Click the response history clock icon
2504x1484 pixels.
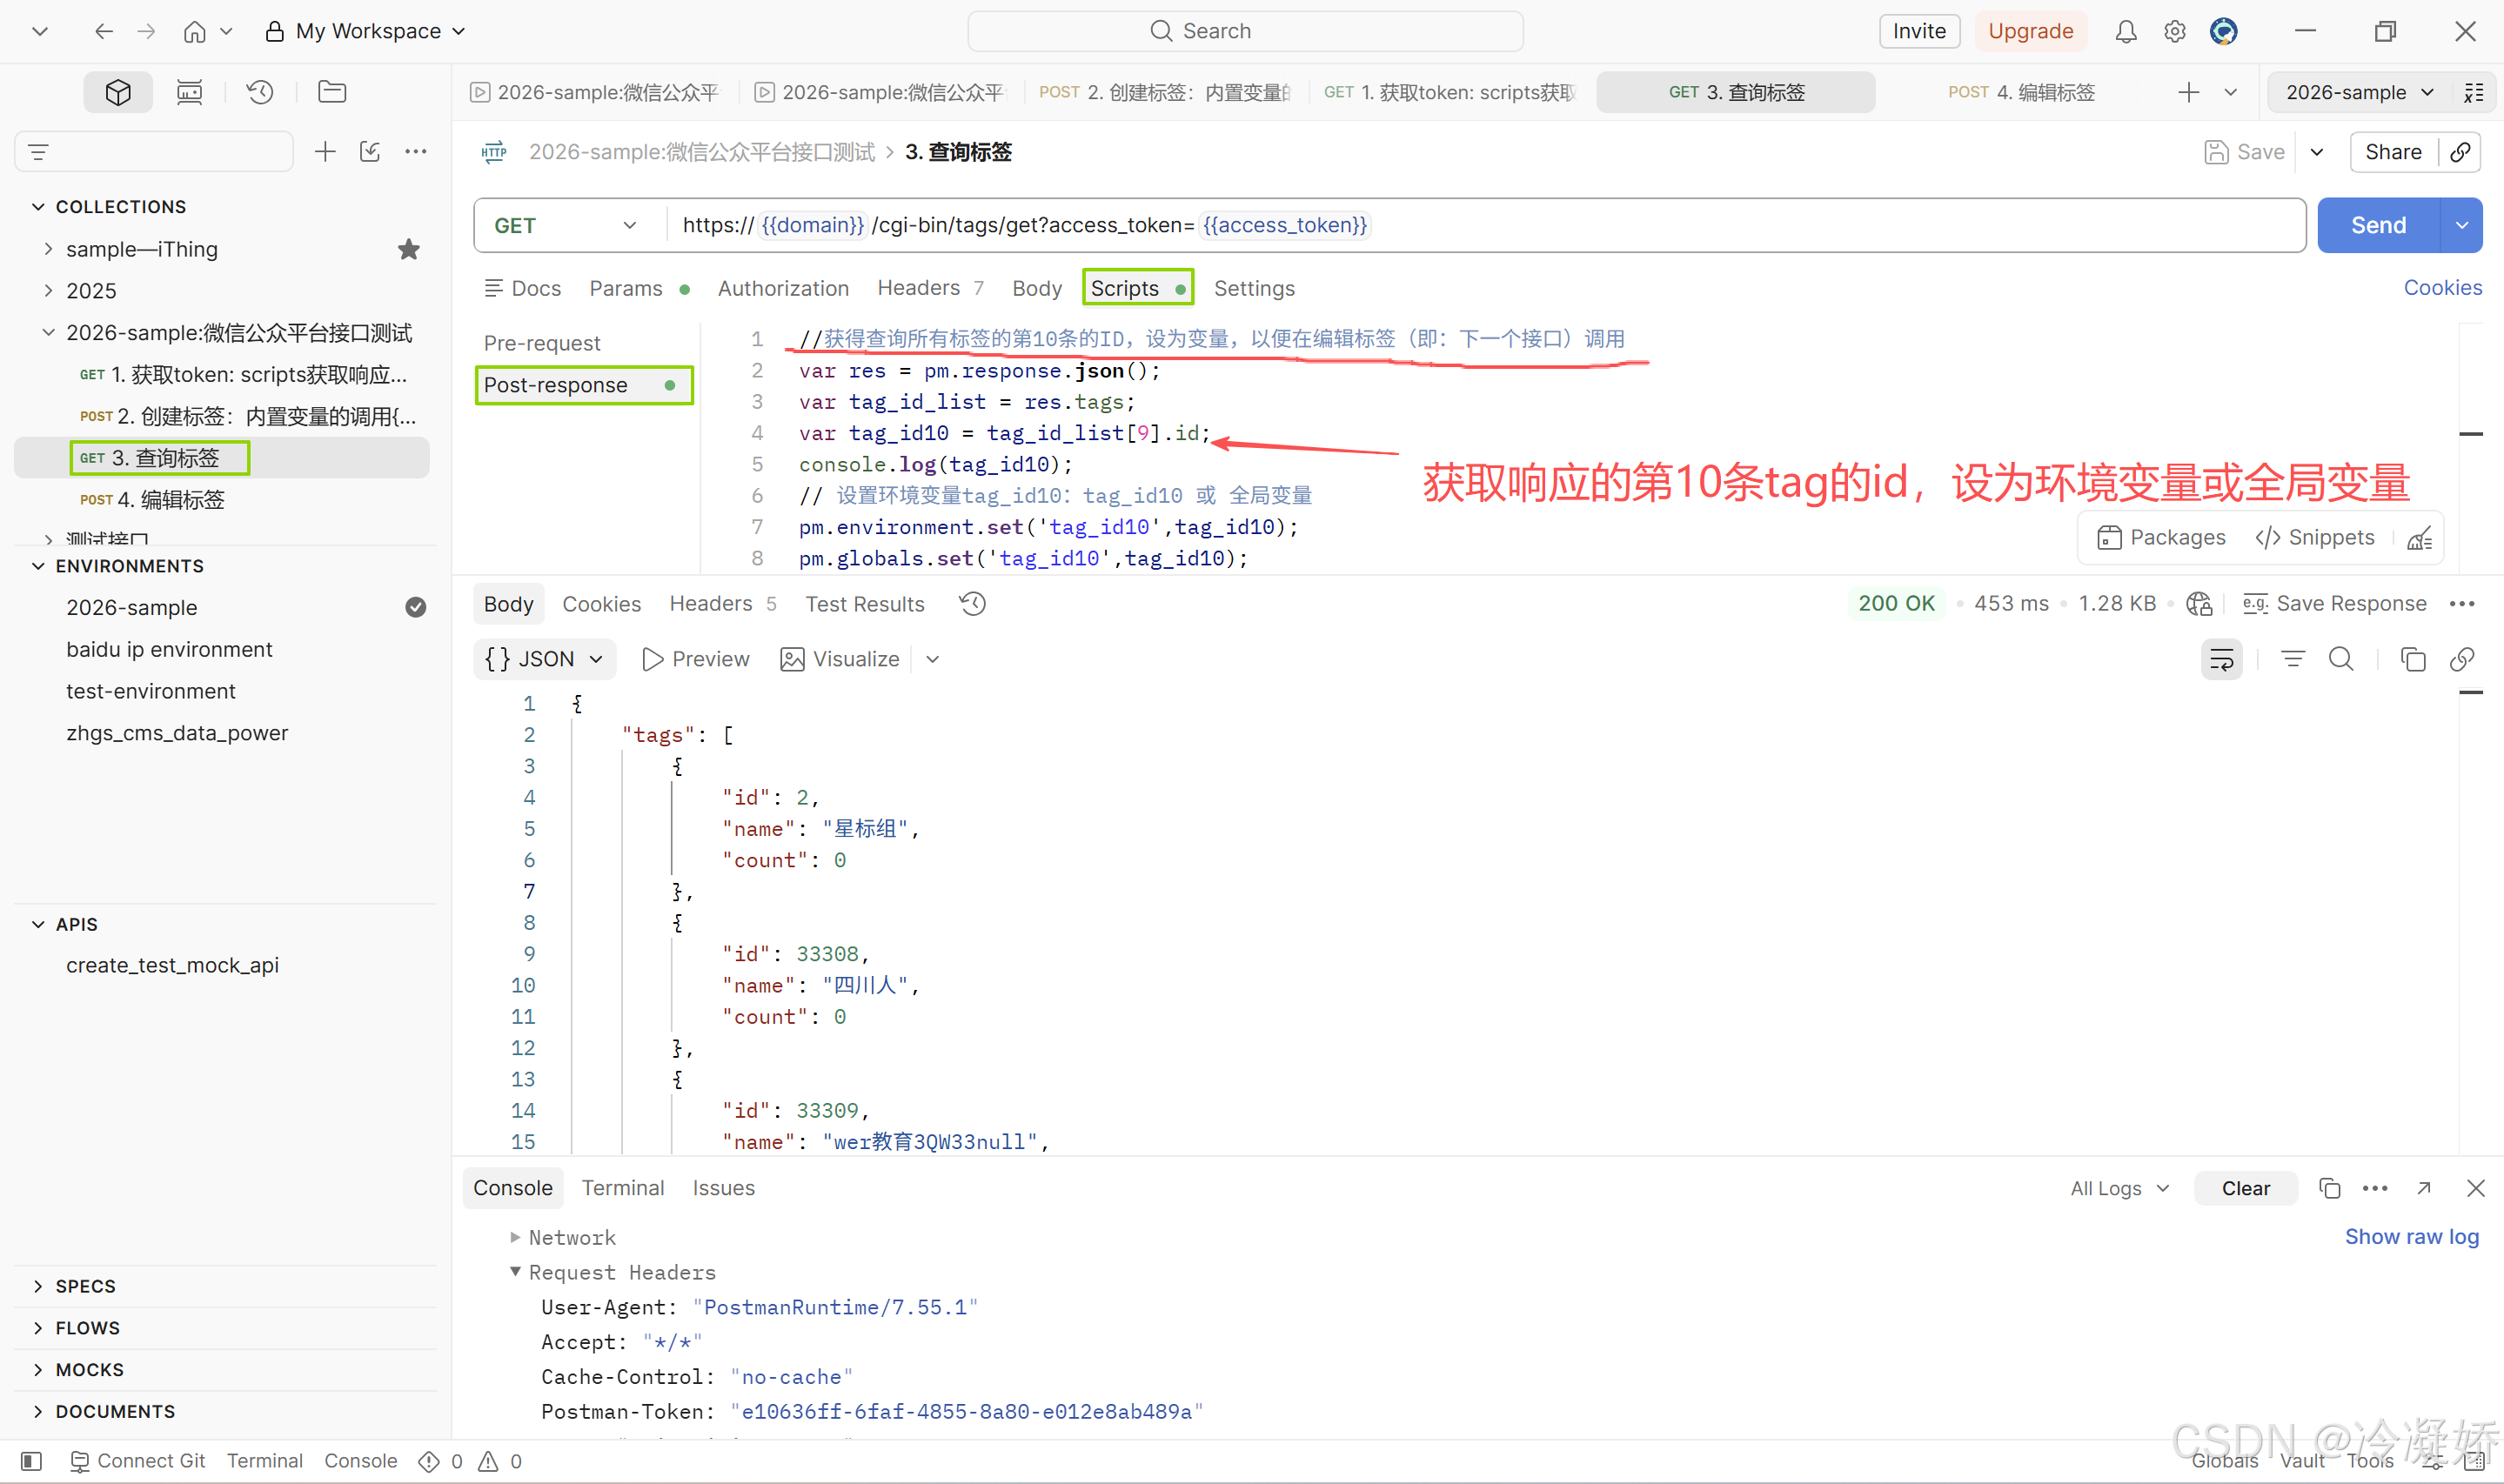point(972,603)
